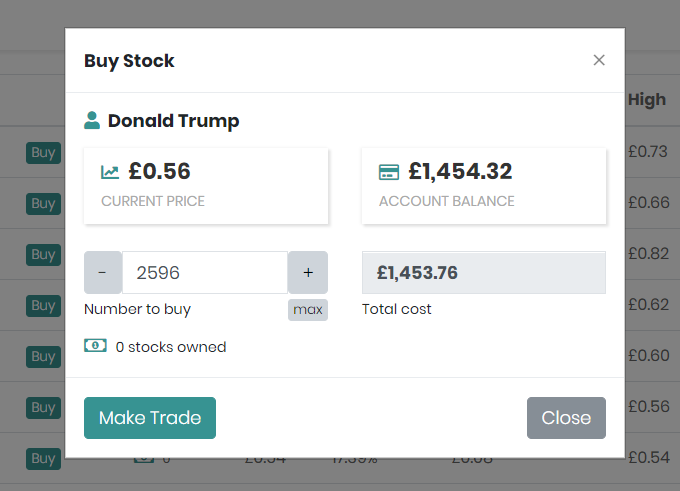Click the High column header

pyautogui.click(x=647, y=100)
